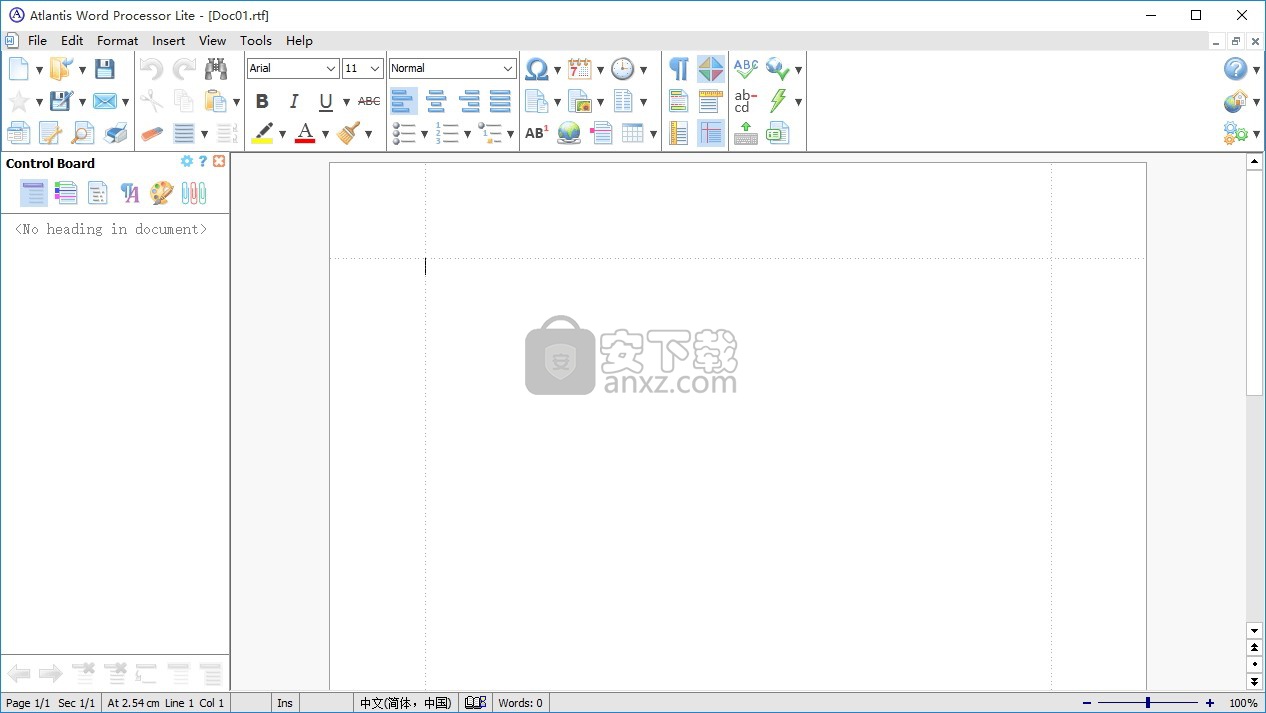Viewport: 1266px width, 713px height.
Task: Close the Control Board panel
Action: click(x=219, y=162)
